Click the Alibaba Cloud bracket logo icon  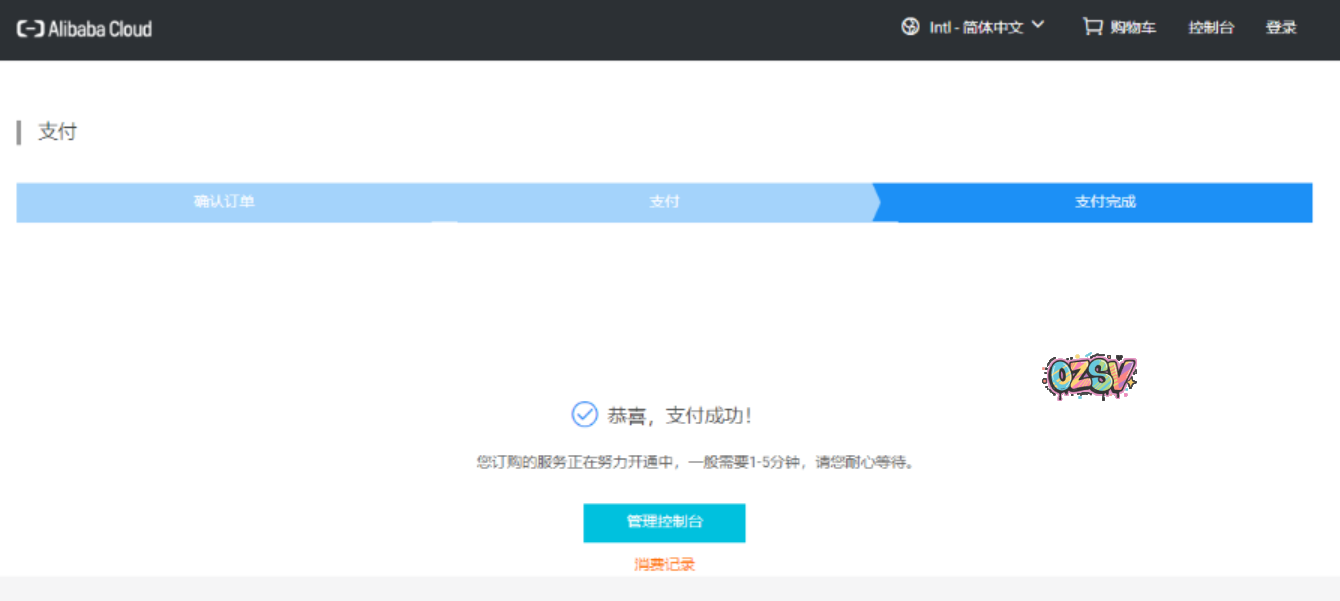click(30, 29)
